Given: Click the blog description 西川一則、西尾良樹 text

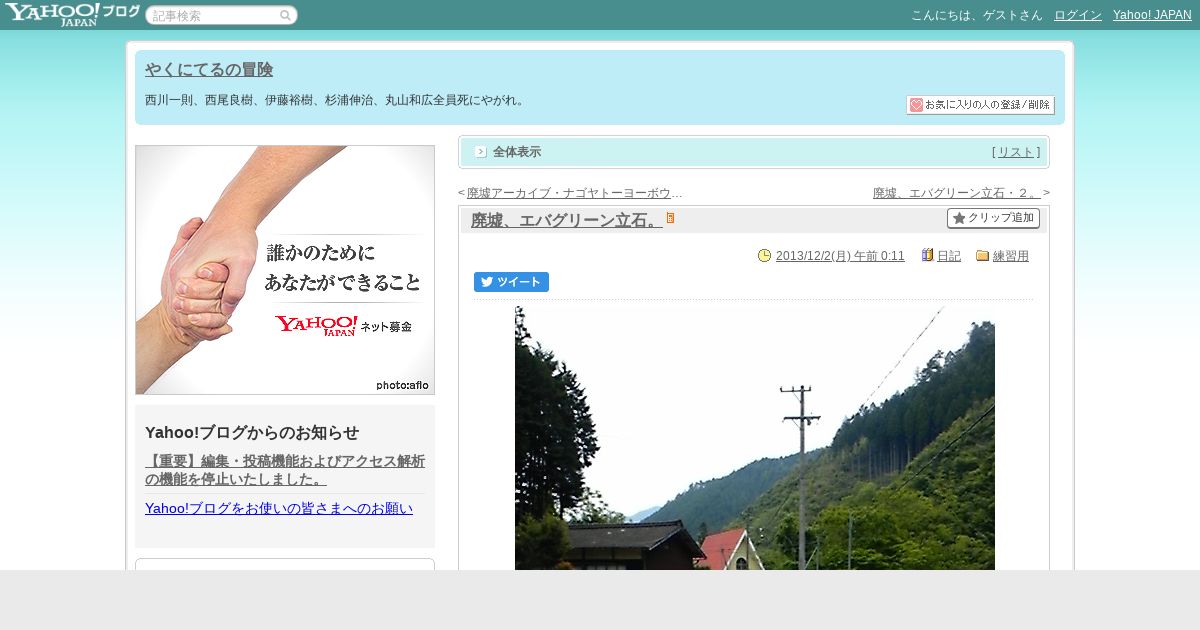Looking at the screenshot, I should tap(335, 100).
